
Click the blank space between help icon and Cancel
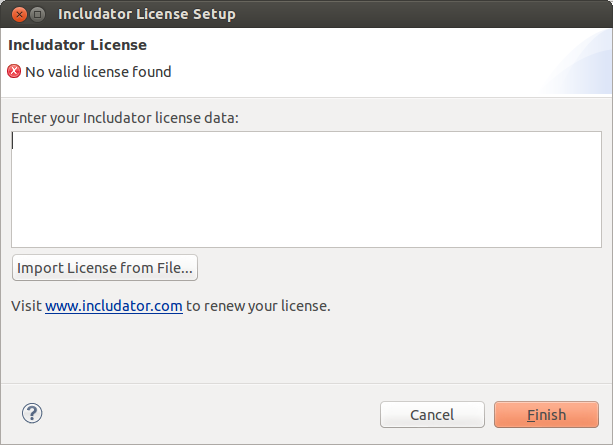tap(211, 414)
